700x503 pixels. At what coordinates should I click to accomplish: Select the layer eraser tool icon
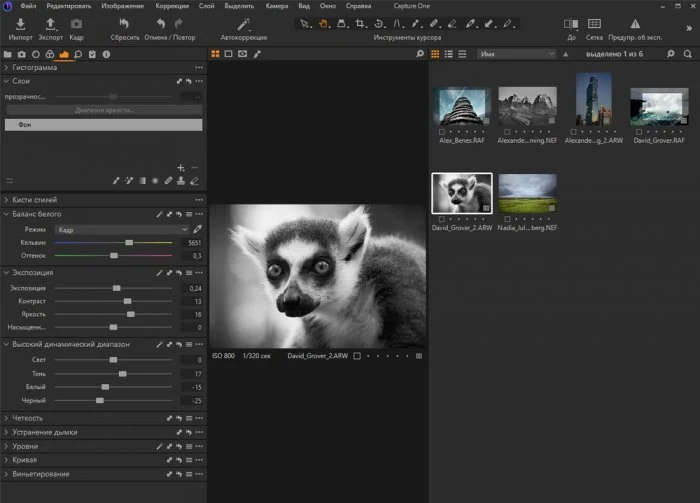(x=194, y=181)
